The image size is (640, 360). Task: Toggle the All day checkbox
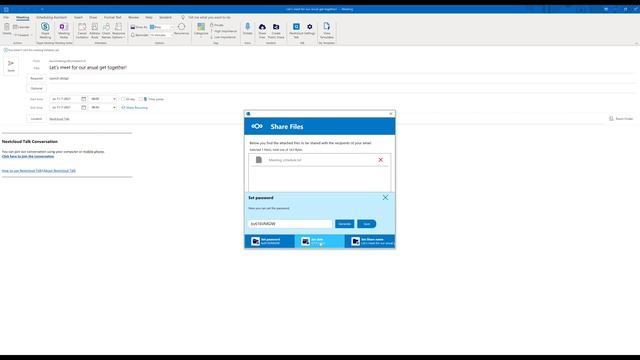[123, 99]
